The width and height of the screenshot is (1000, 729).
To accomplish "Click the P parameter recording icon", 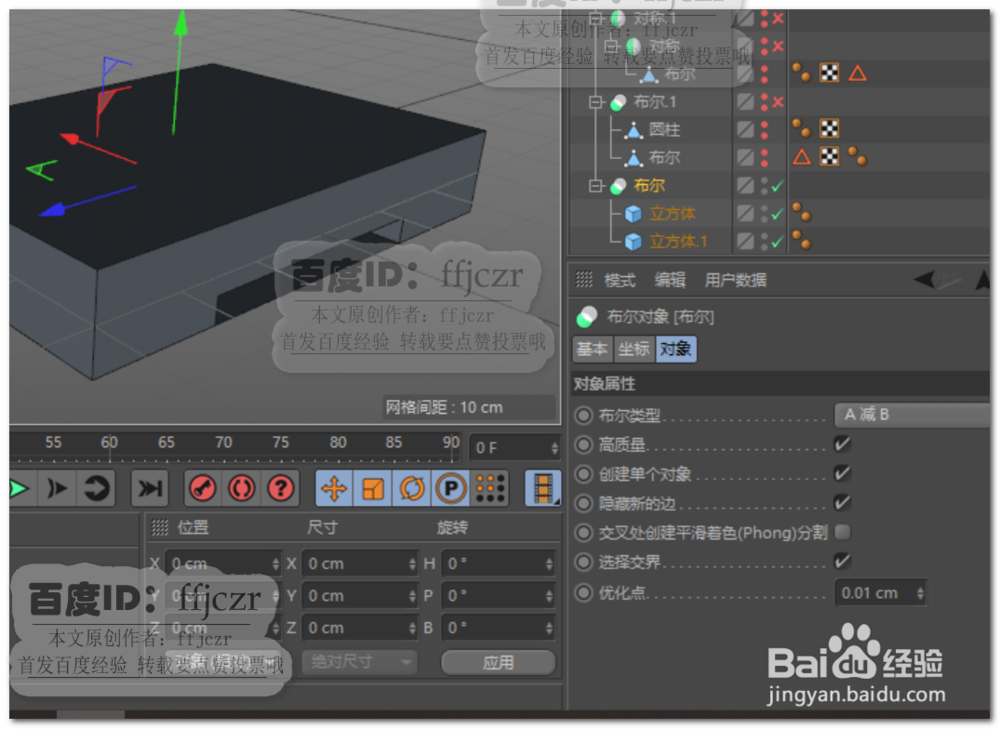I will [450, 488].
